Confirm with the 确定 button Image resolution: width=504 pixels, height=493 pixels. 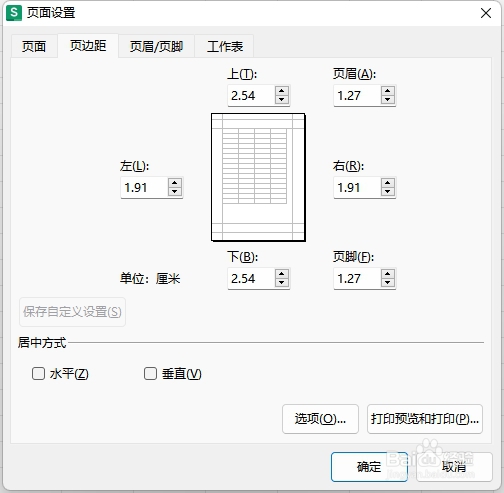point(369,467)
